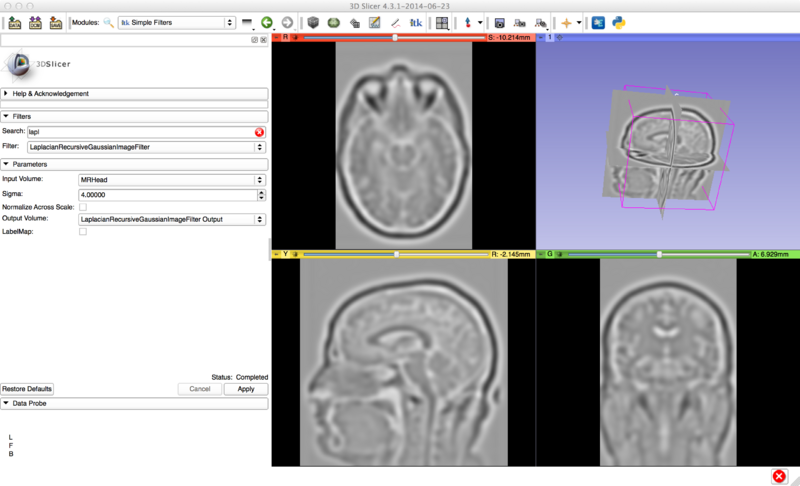Screen dimensions: 800x486
Task: Enable Normalize Across Scale checkbox
Action: pyautogui.click(x=83, y=207)
